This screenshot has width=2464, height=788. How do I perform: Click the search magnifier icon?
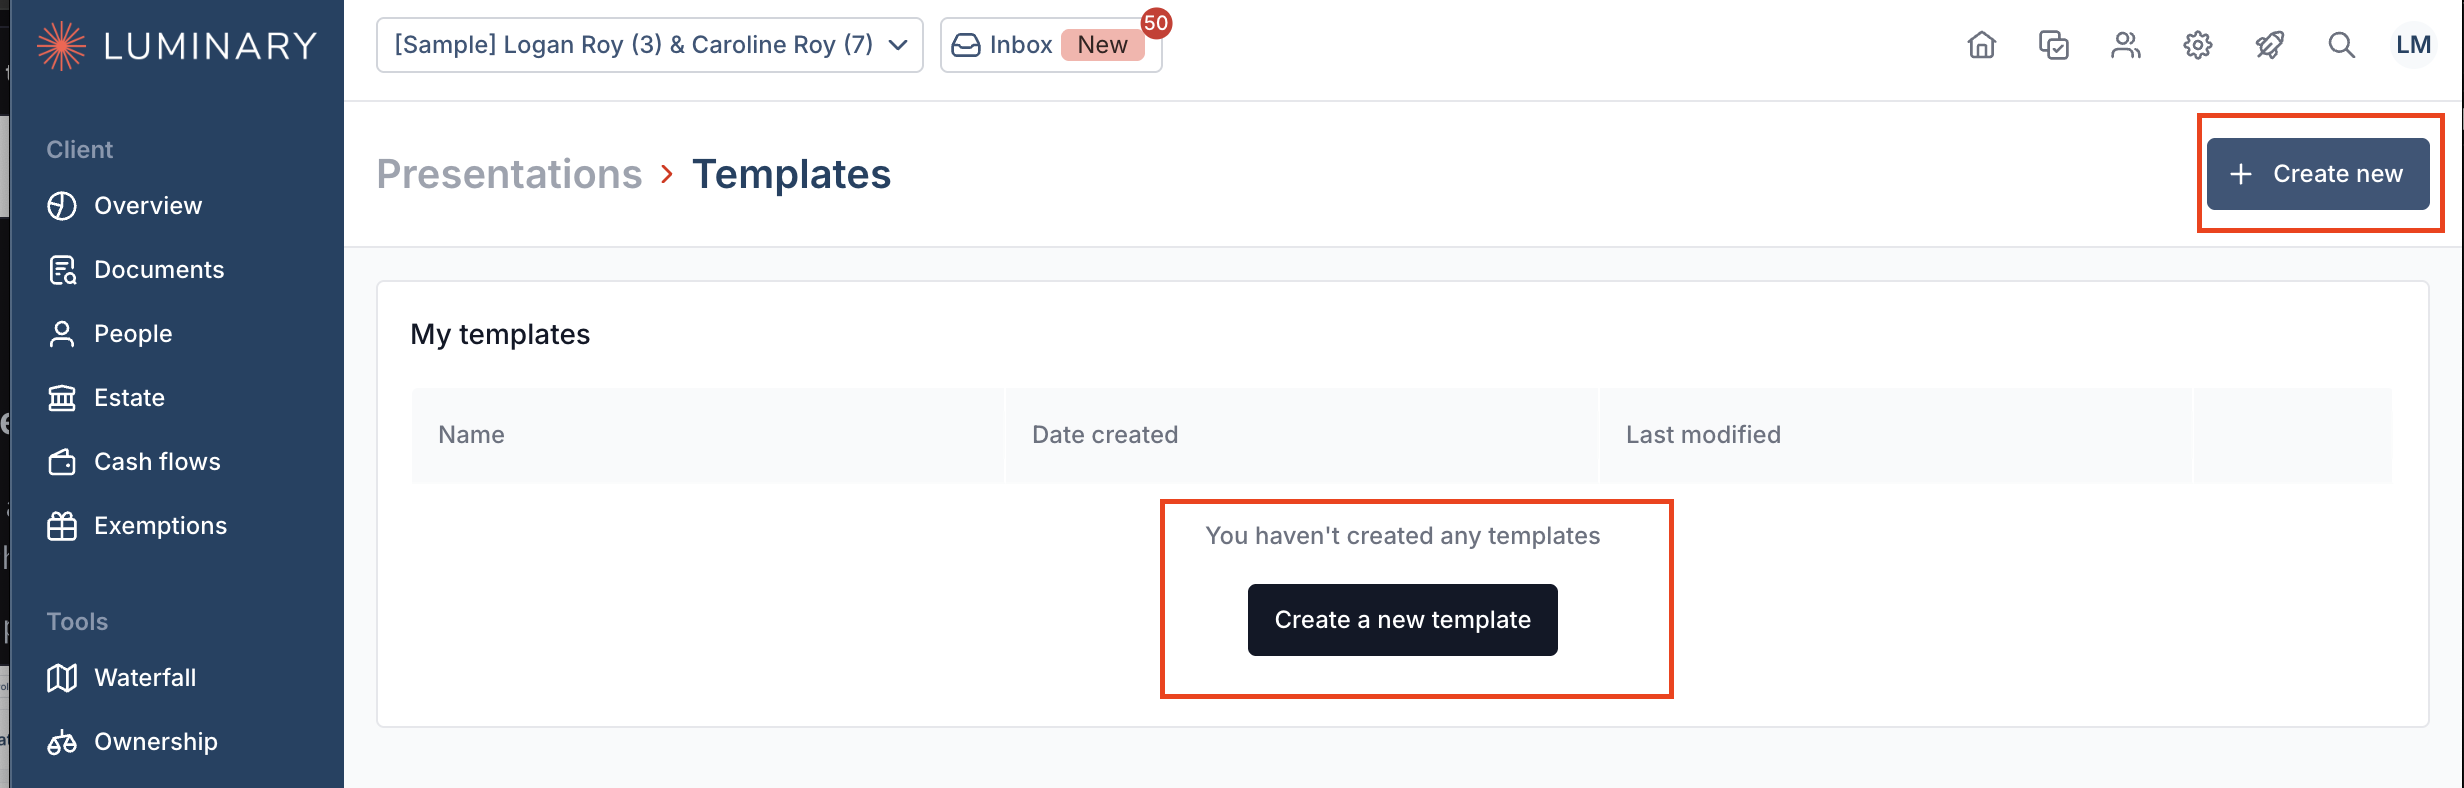tap(2341, 45)
